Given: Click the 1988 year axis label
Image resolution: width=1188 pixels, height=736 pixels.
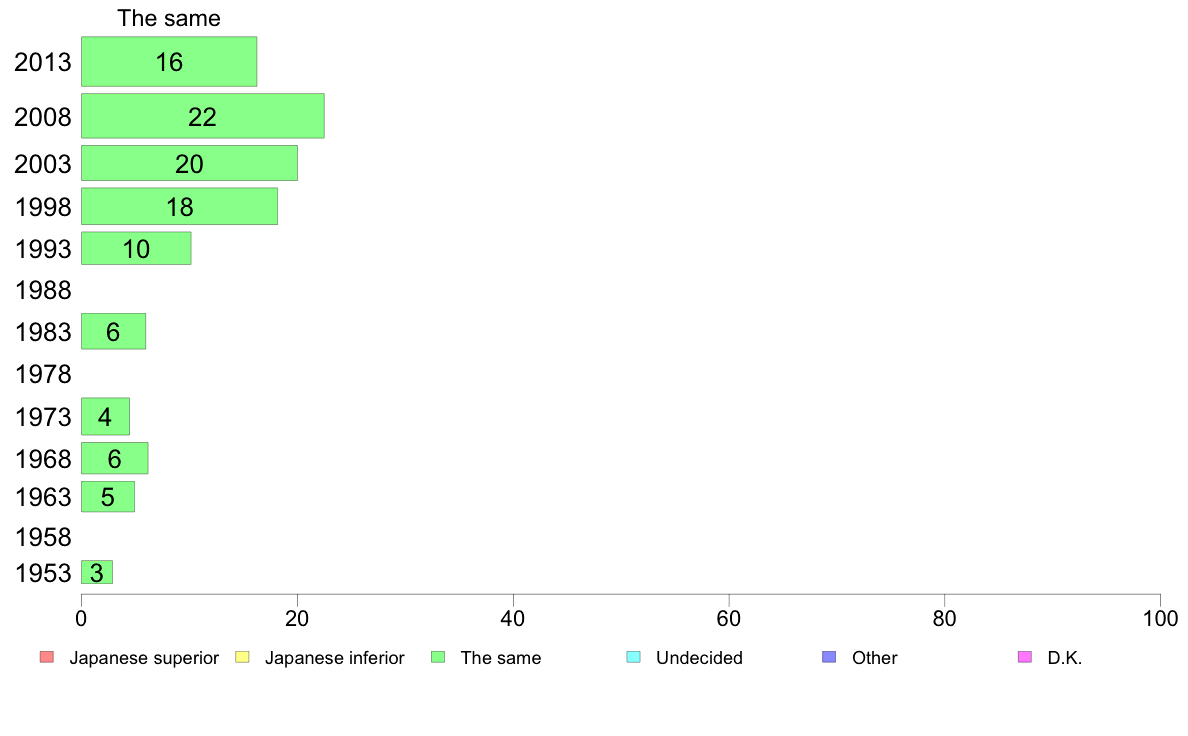Looking at the screenshot, I should [43, 290].
